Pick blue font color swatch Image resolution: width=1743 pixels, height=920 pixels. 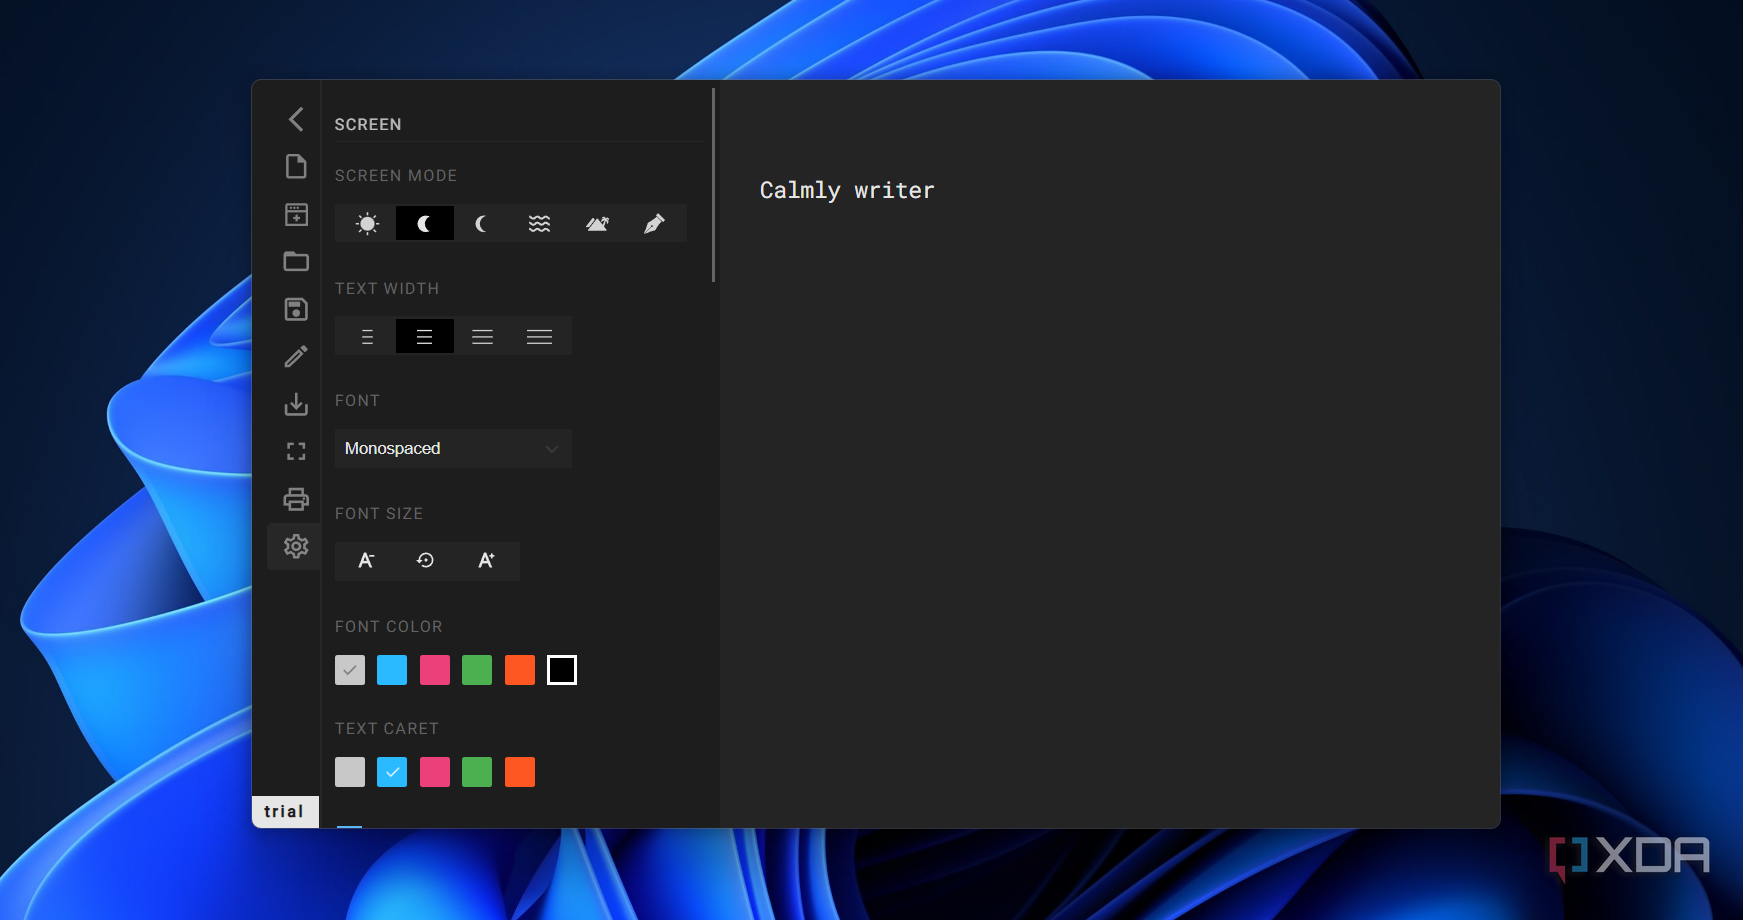pos(392,670)
